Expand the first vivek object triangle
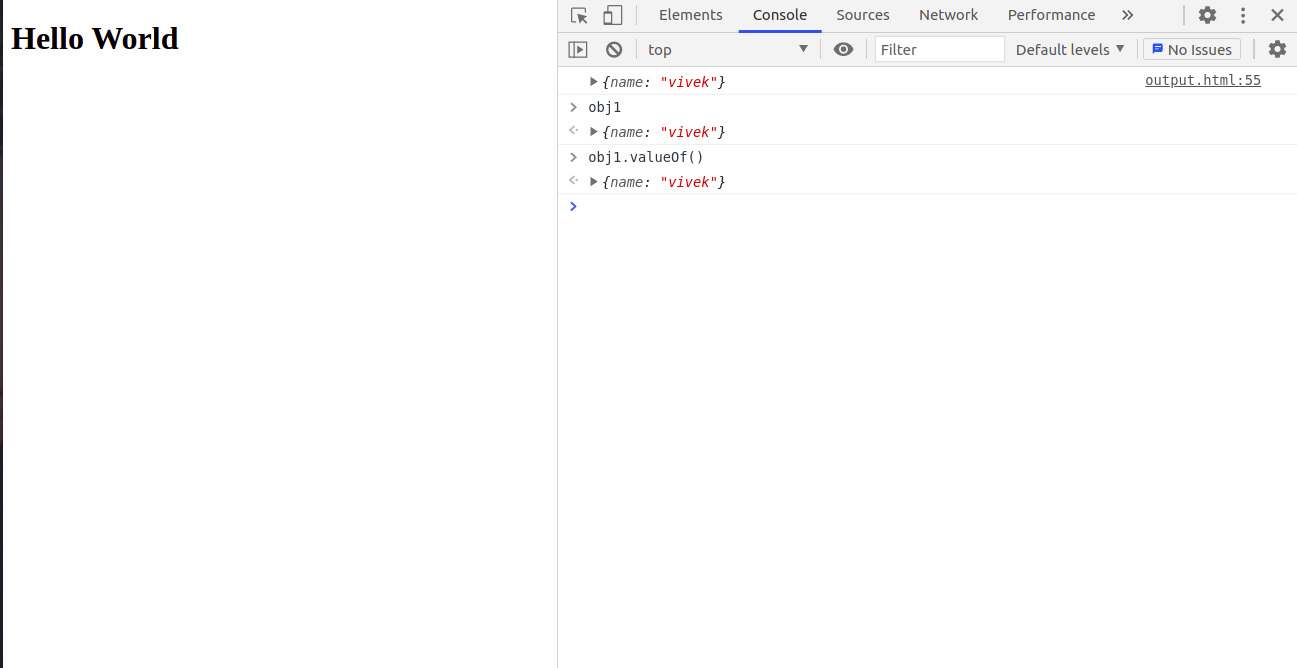 [x=593, y=81]
